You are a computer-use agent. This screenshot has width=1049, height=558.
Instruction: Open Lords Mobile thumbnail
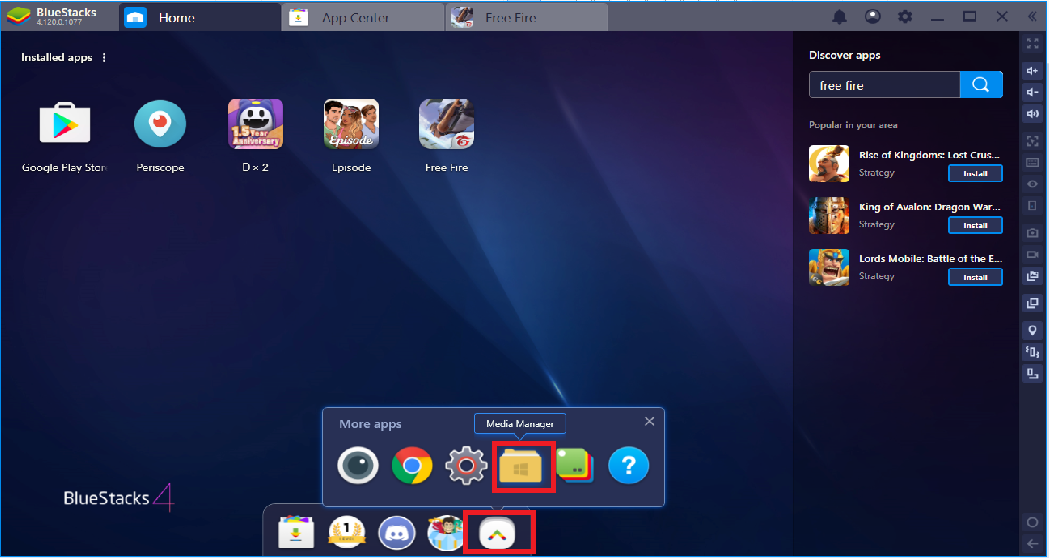pos(829,267)
